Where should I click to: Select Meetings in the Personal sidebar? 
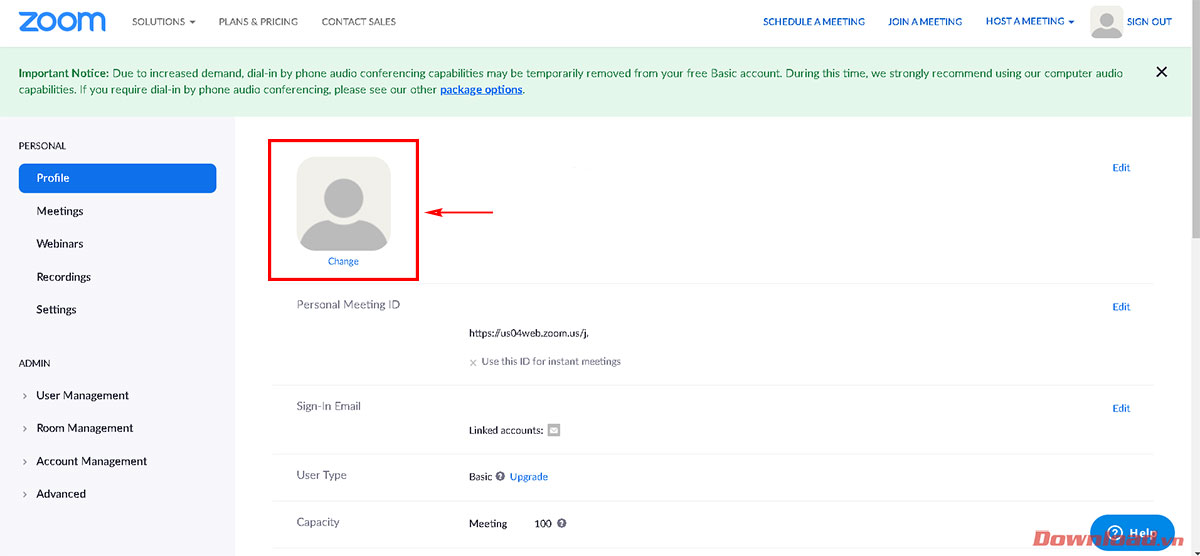coord(60,211)
